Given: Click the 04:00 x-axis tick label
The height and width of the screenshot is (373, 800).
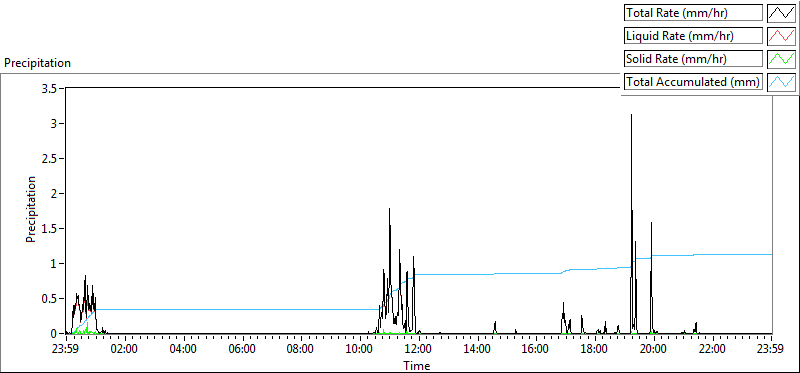Looking at the screenshot, I should coord(183,350).
